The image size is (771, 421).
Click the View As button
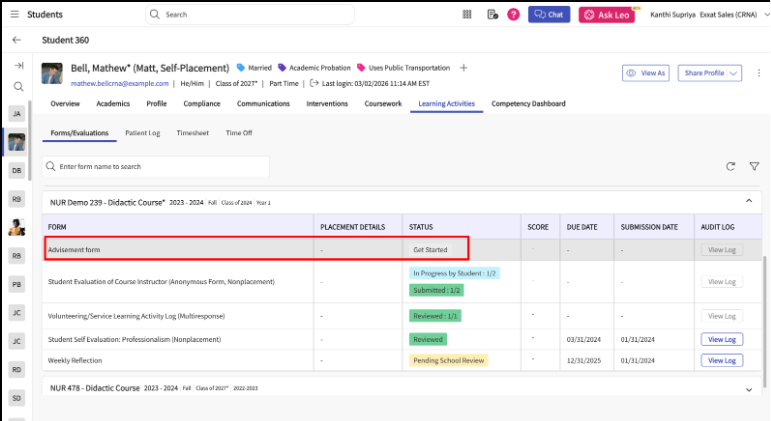(x=646, y=73)
